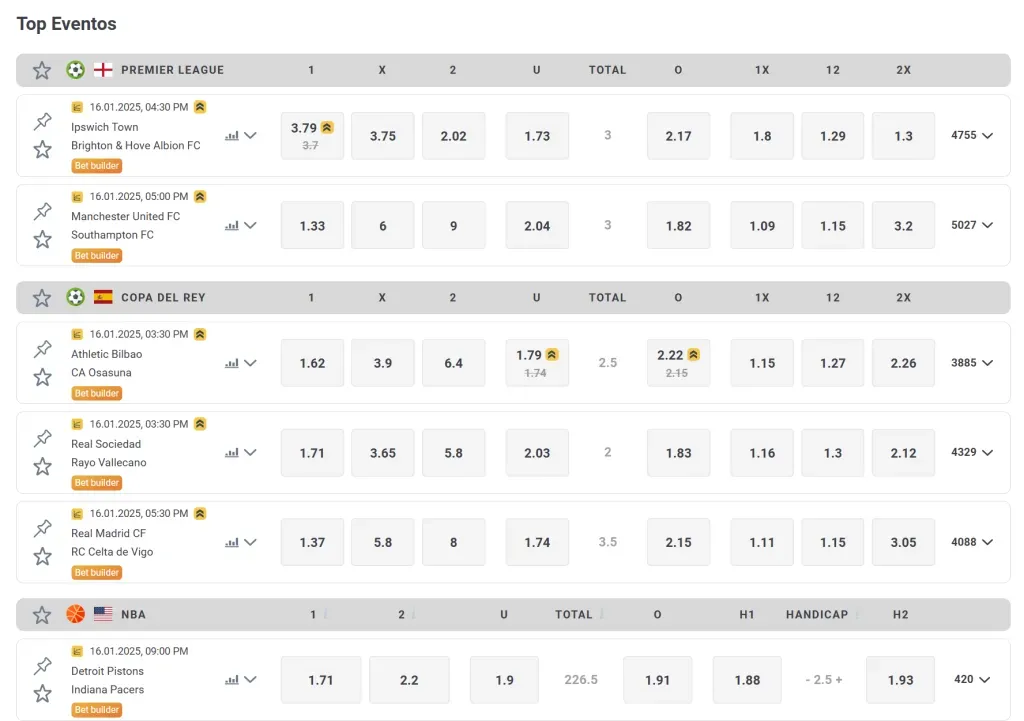1024x721 pixels.
Task: Click the Spain flag icon for Copa del Rey
Action: (x=103, y=297)
